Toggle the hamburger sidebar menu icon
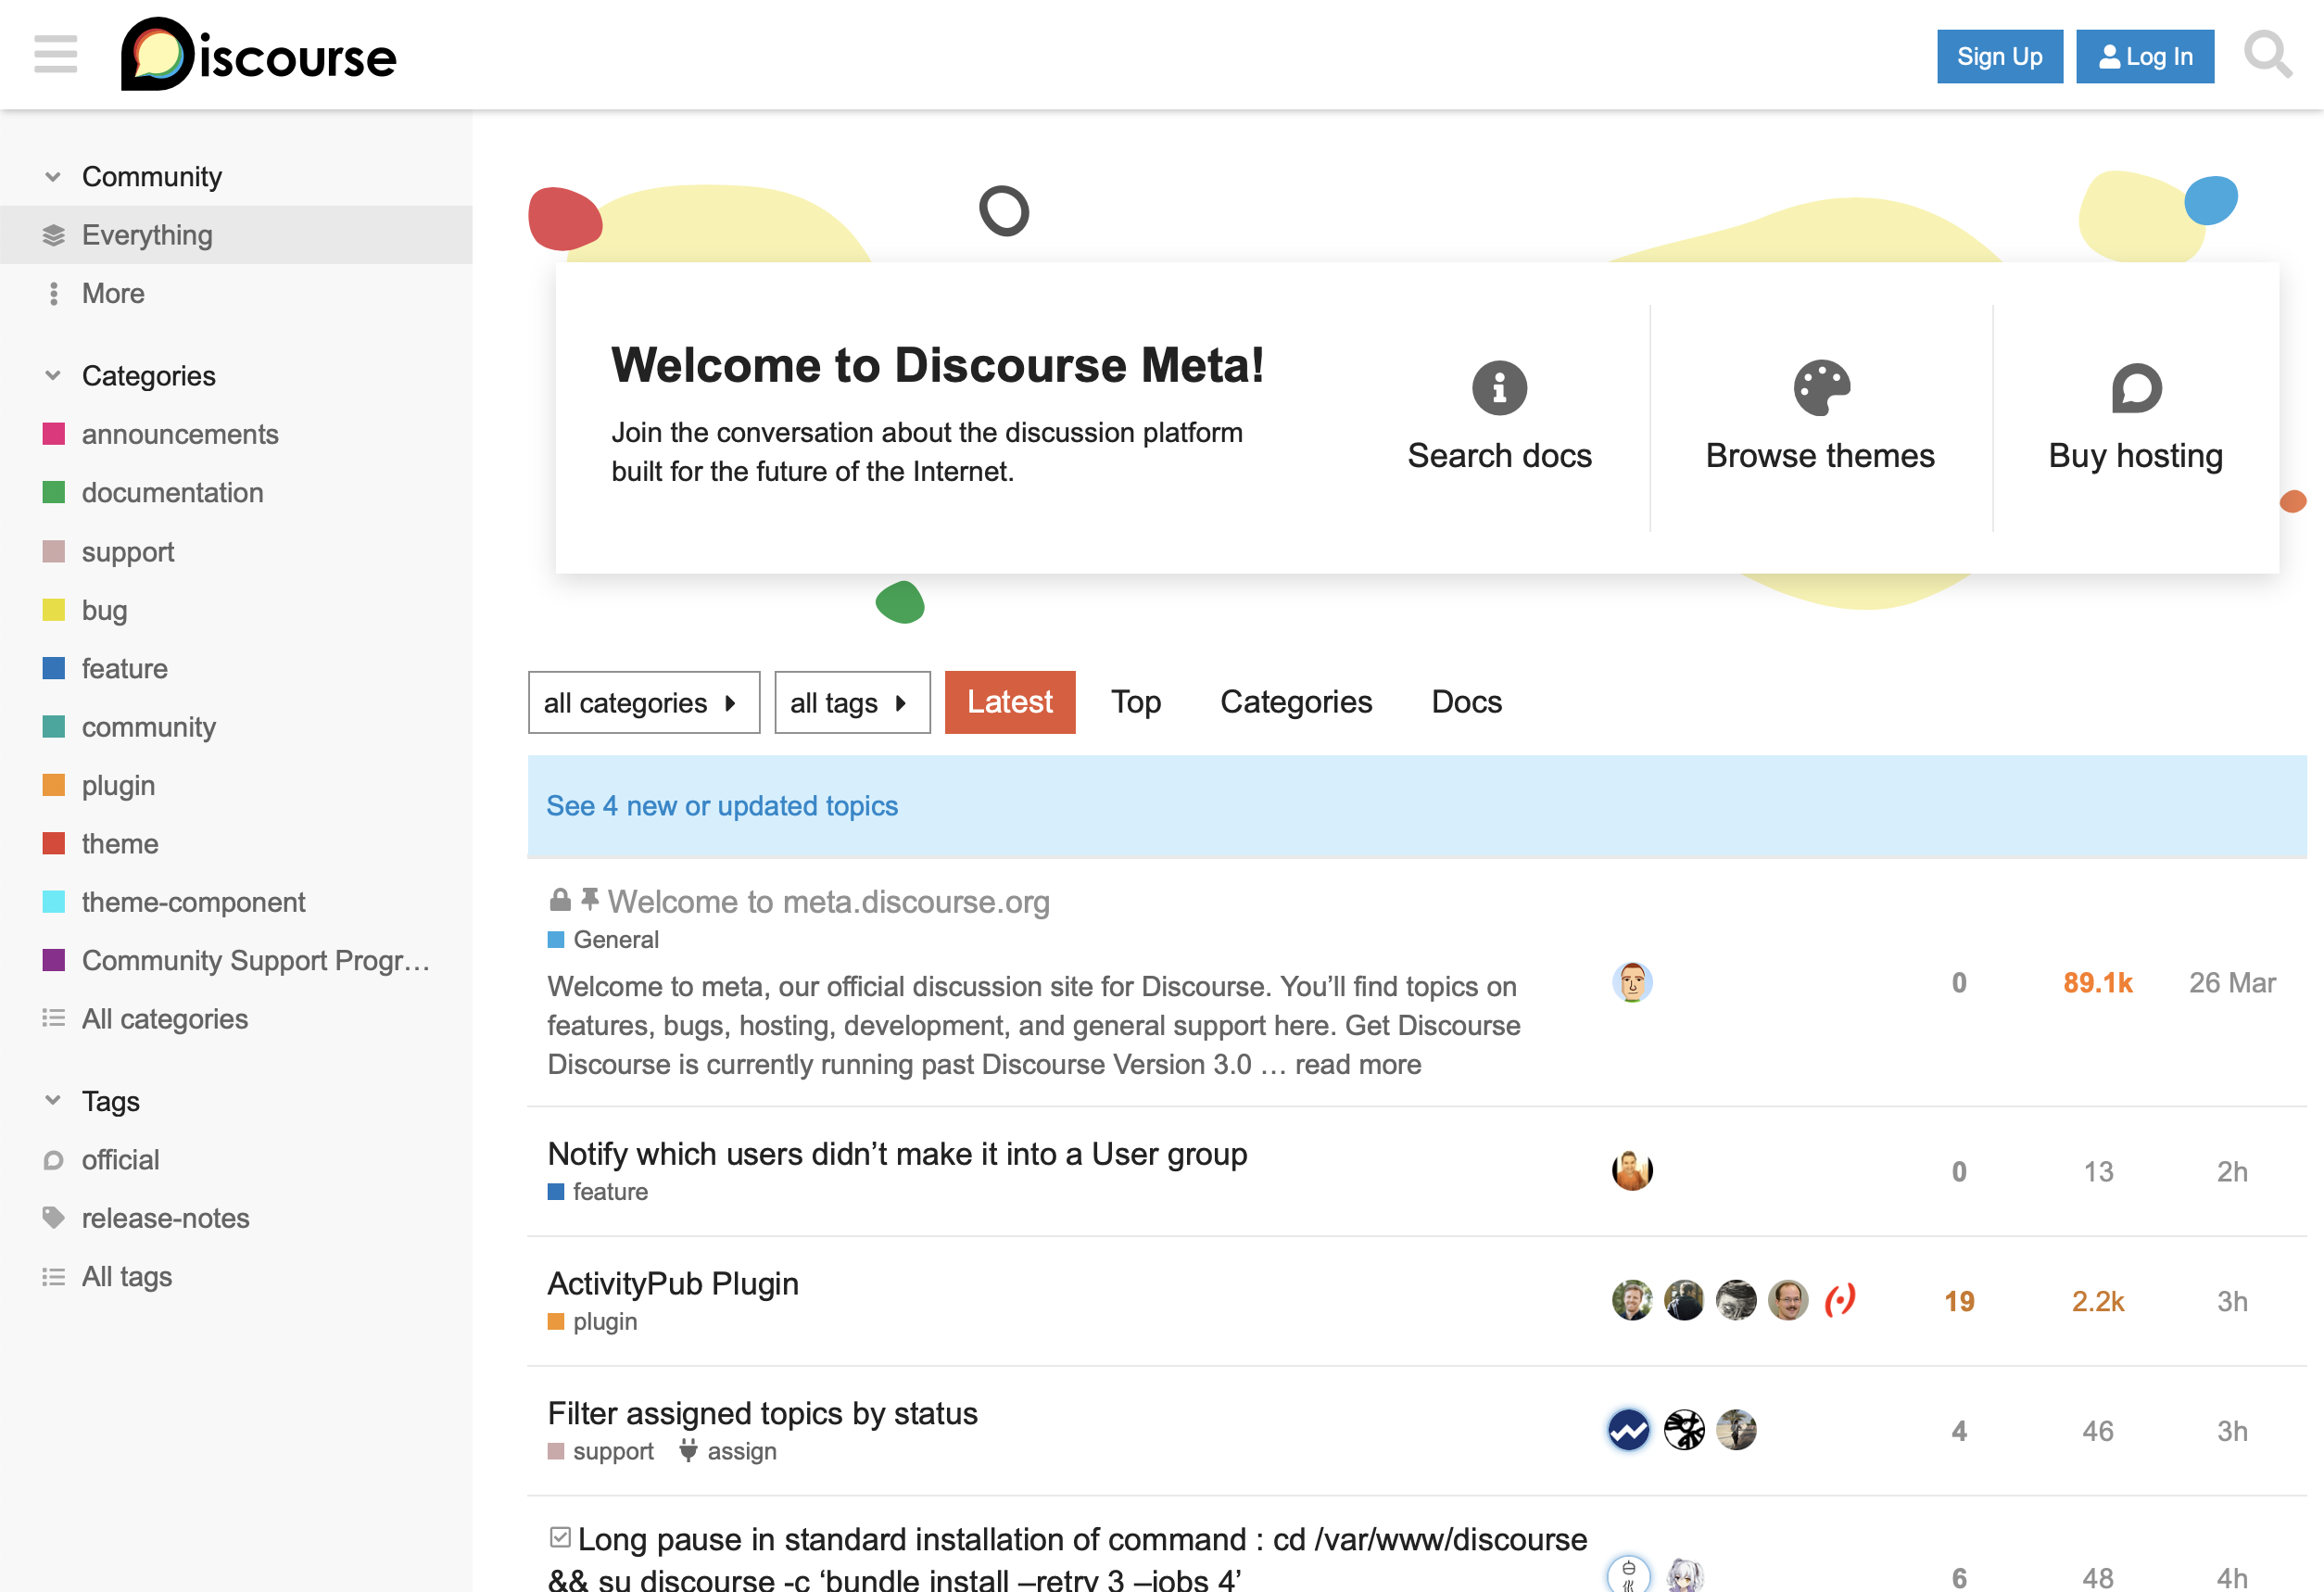This screenshot has width=2324, height=1592. pos(55,55)
